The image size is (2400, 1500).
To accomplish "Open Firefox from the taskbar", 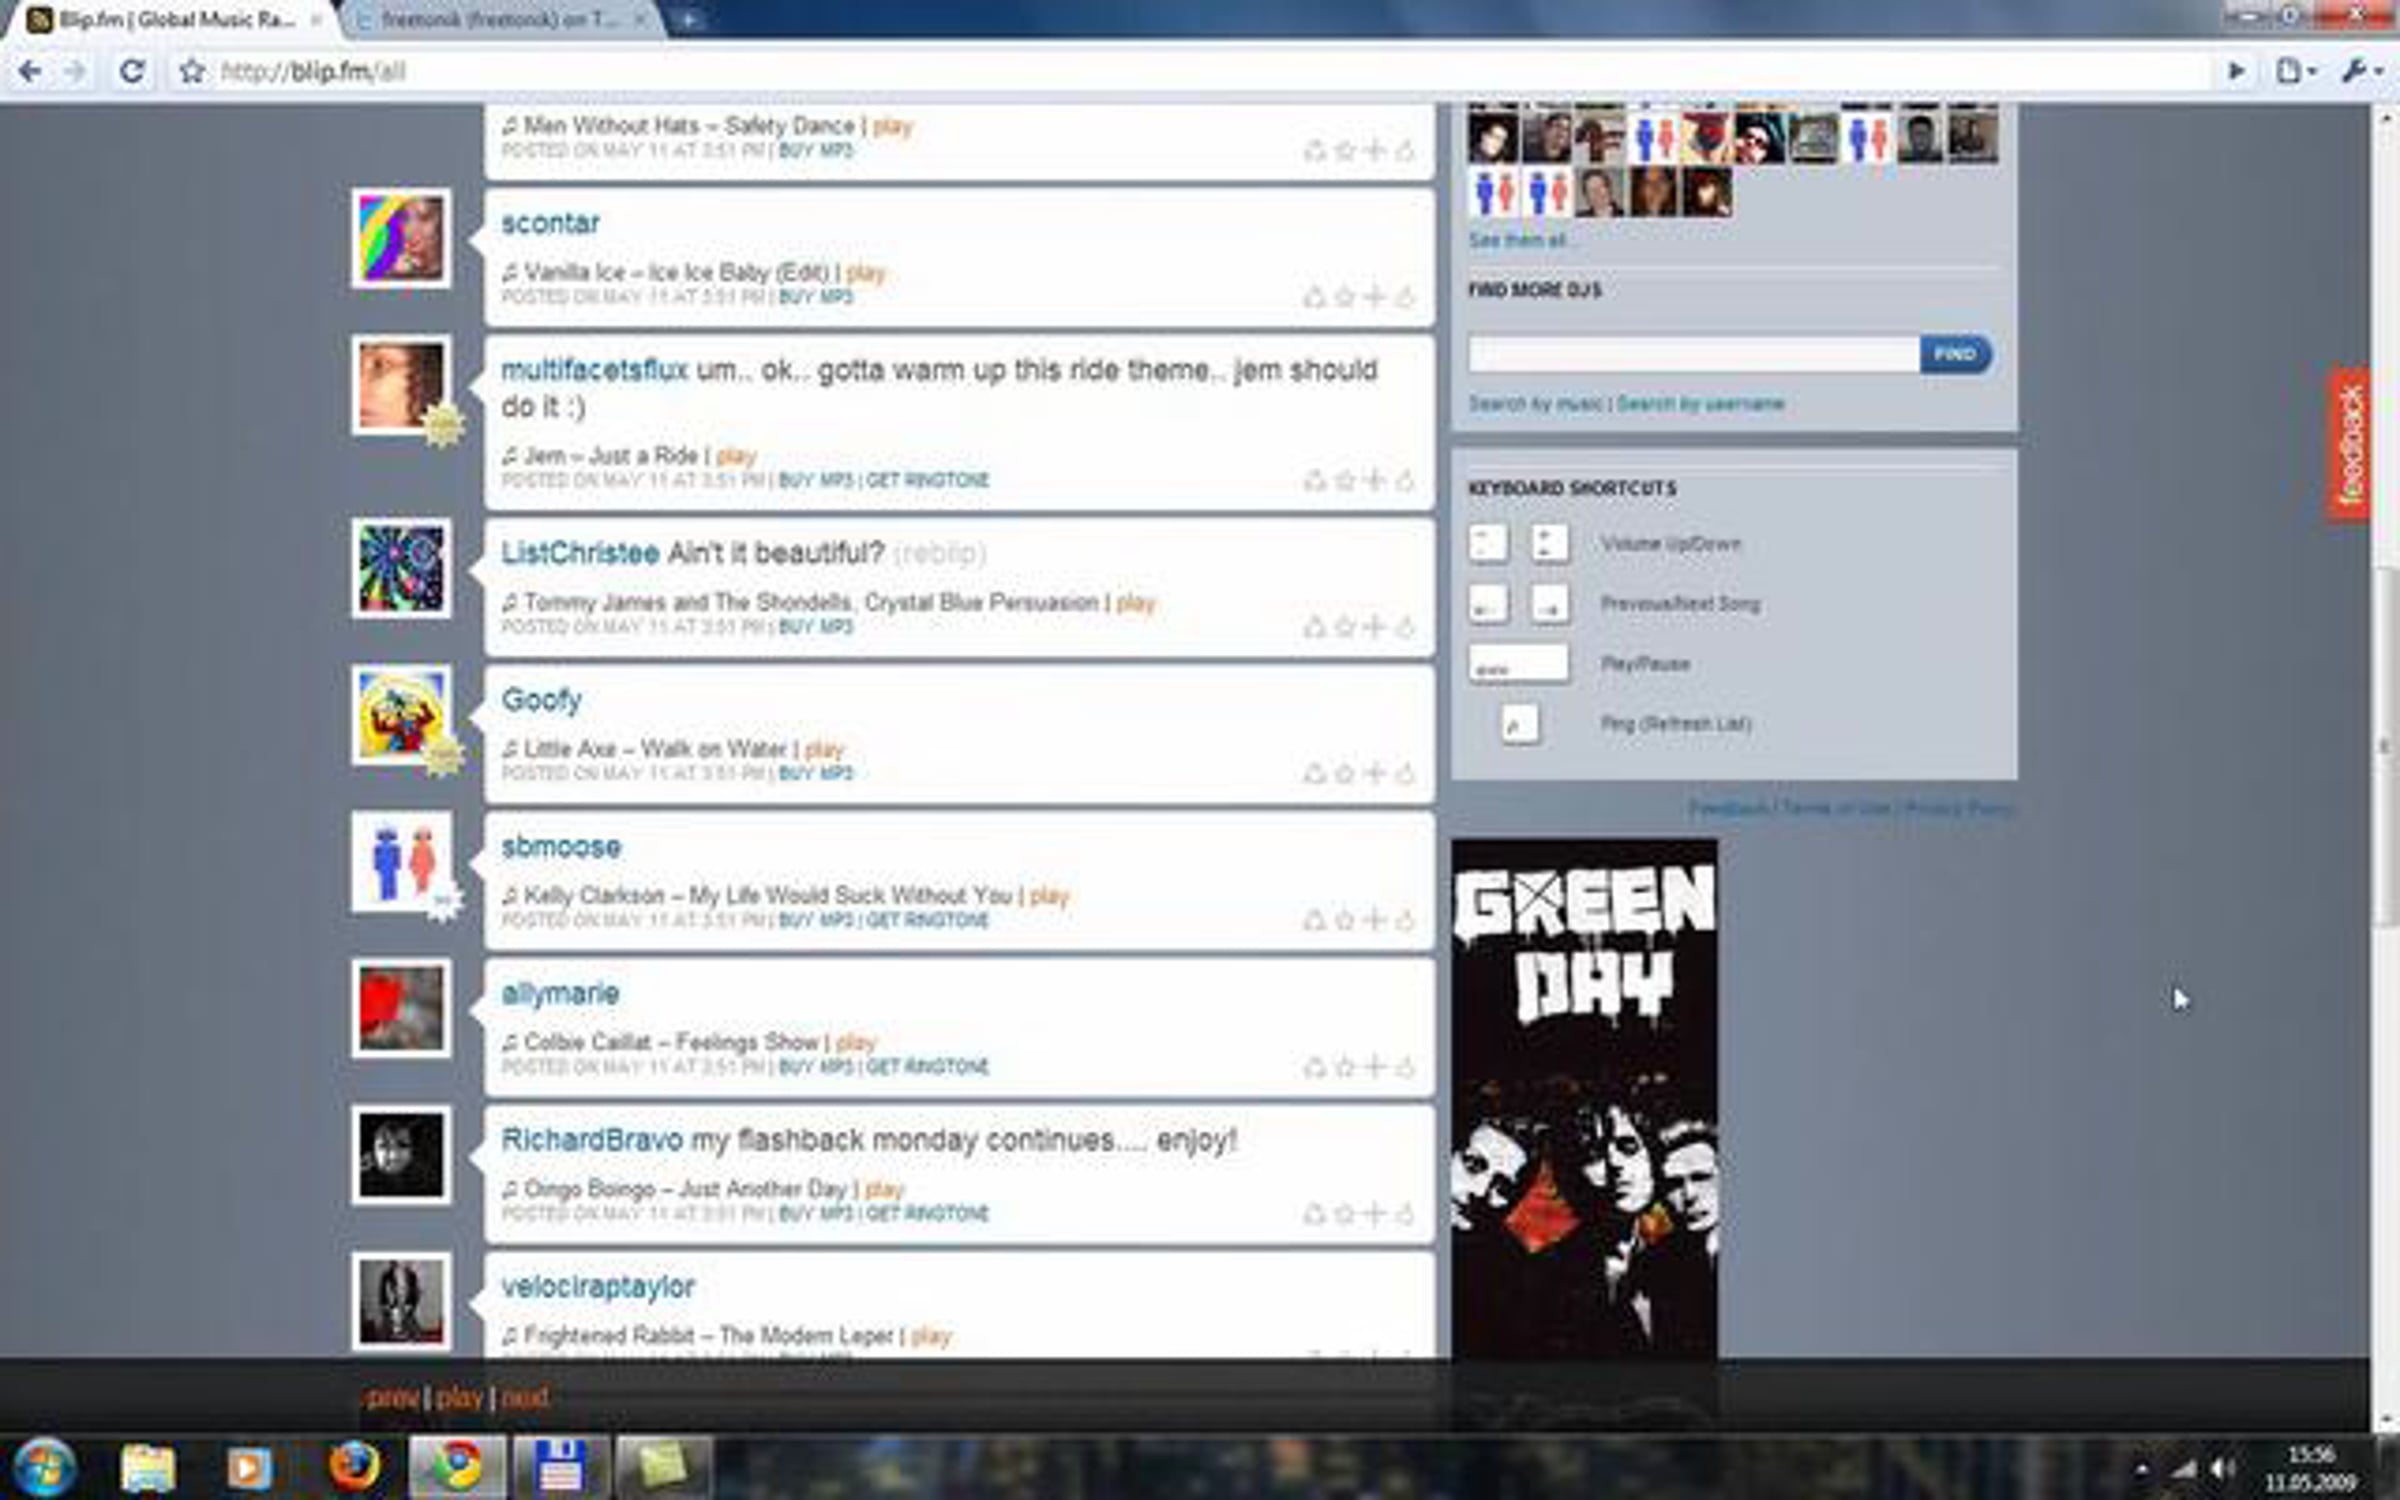I will coord(354,1468).
